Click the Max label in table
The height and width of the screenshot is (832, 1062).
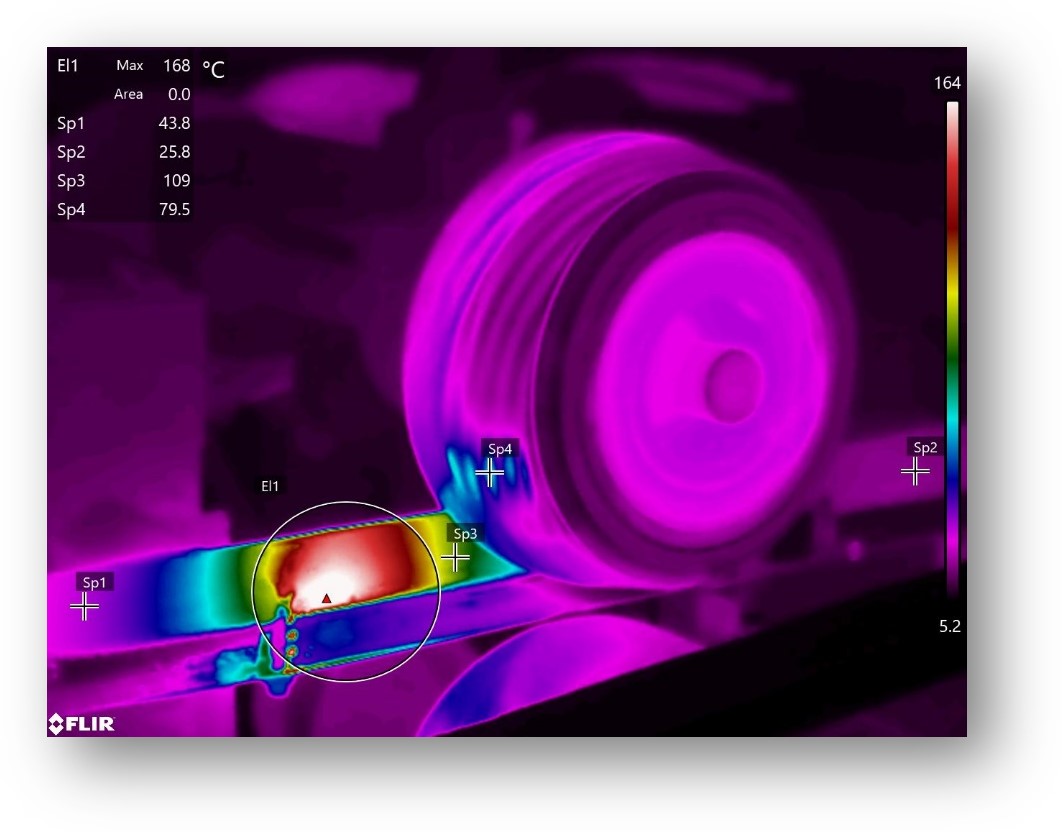click(x=129, y=66)
